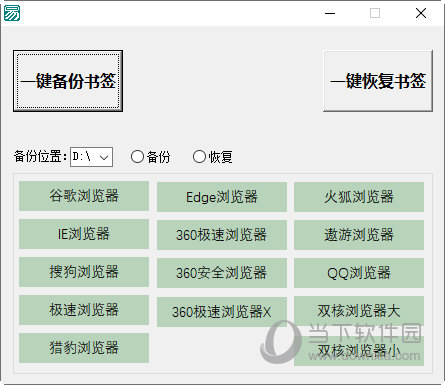Viewport: 445px width, 385px height.
Task: Select 360安全浏览器 button
Action: (x=222, y=273)
